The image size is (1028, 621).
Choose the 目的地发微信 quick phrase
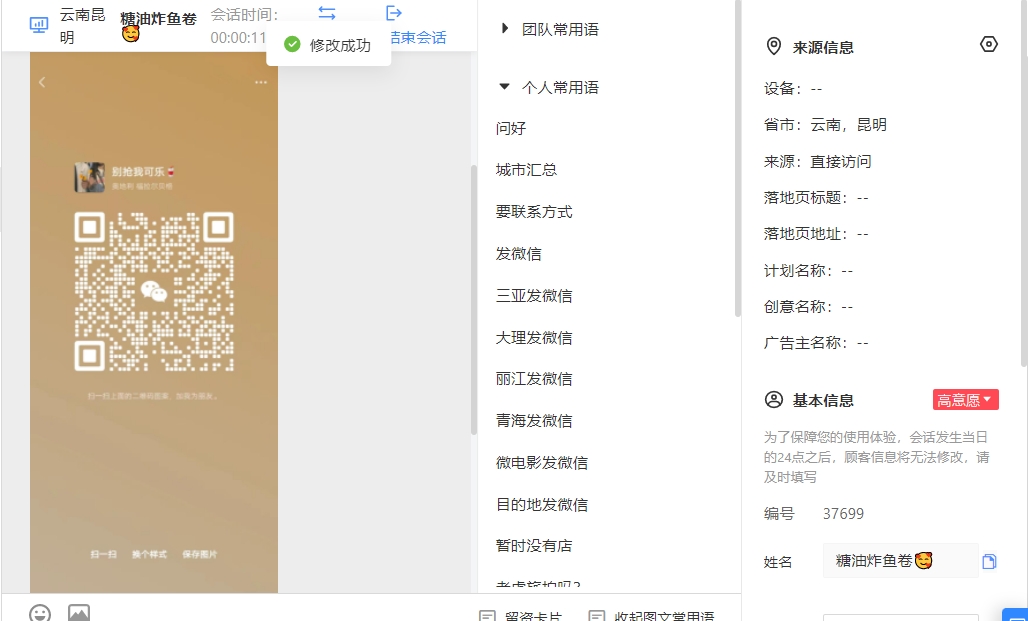[x=542, y=505]
